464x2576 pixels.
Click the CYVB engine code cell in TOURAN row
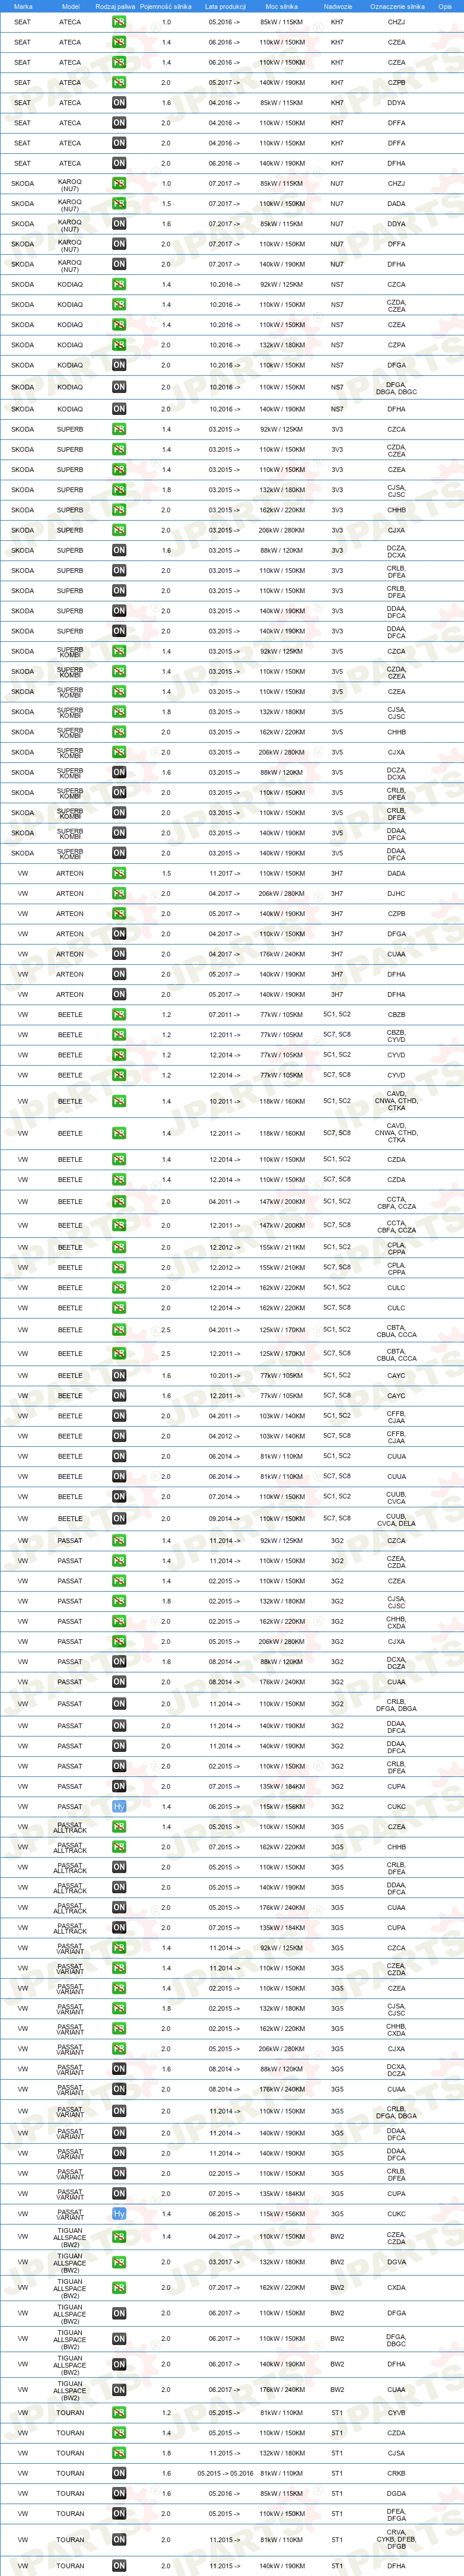pyautogui.click(x=397, y=2413)
